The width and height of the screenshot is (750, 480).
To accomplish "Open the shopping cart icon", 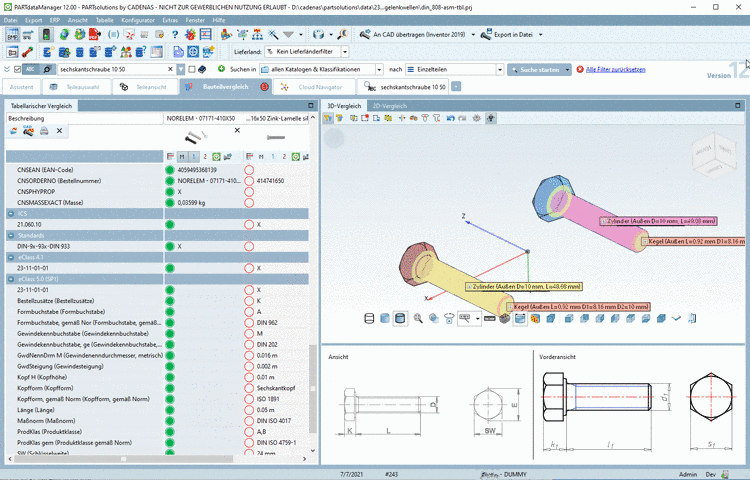I will (28, 35).
